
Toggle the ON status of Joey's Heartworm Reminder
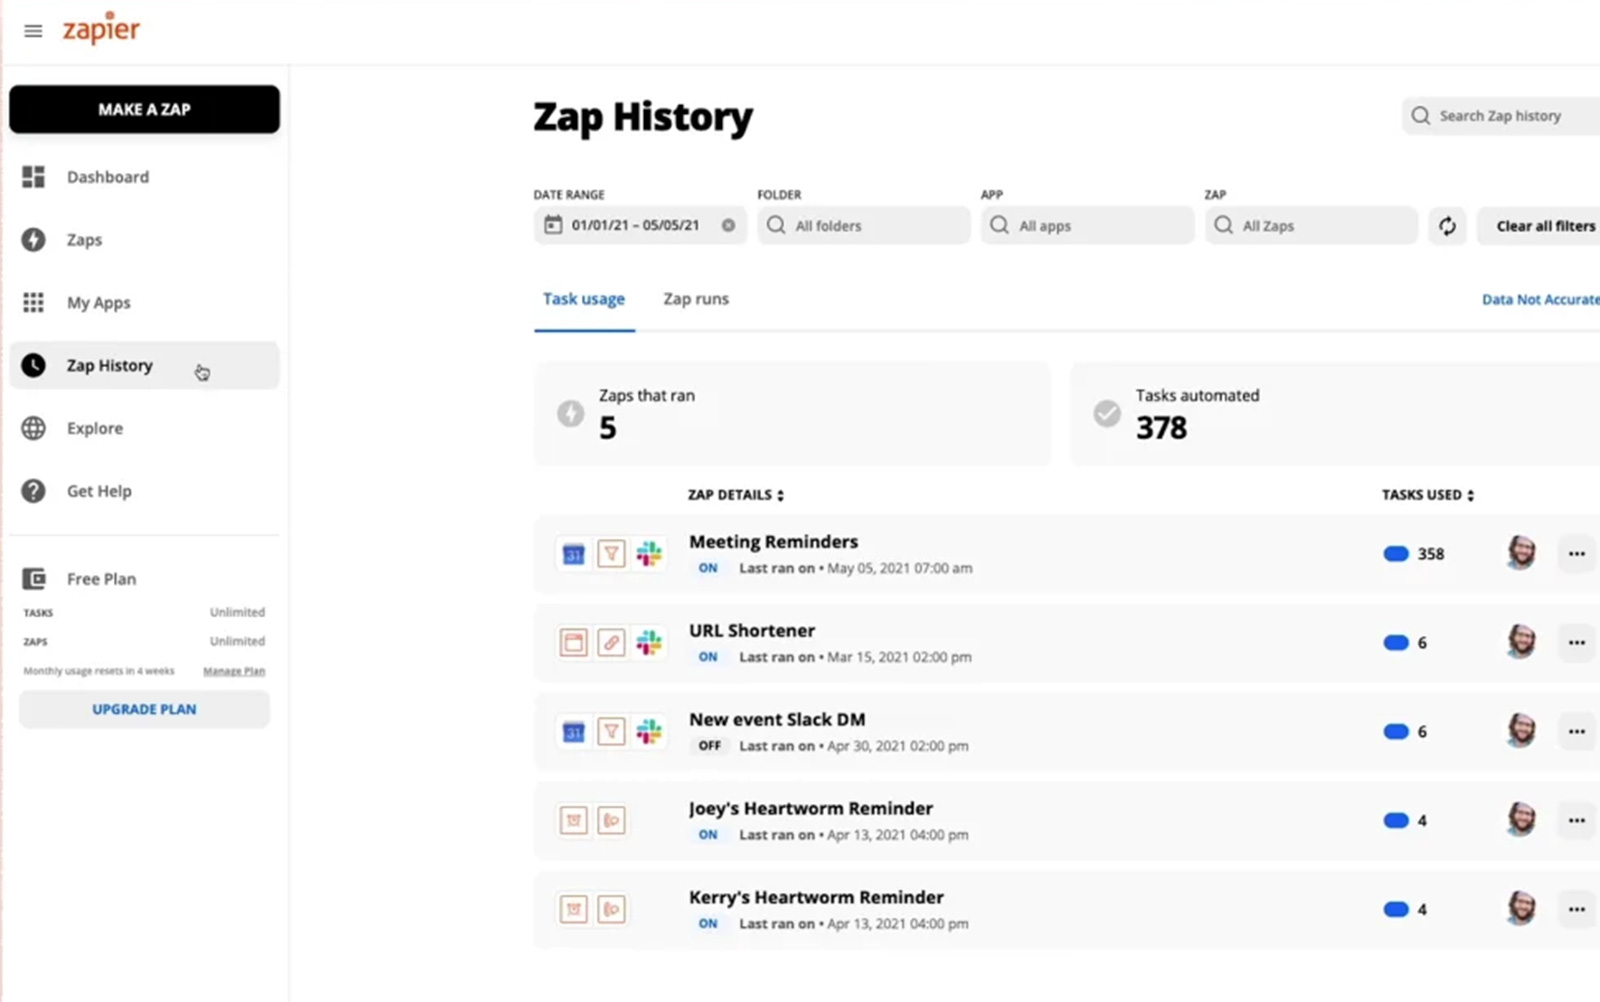pos(708,835)
